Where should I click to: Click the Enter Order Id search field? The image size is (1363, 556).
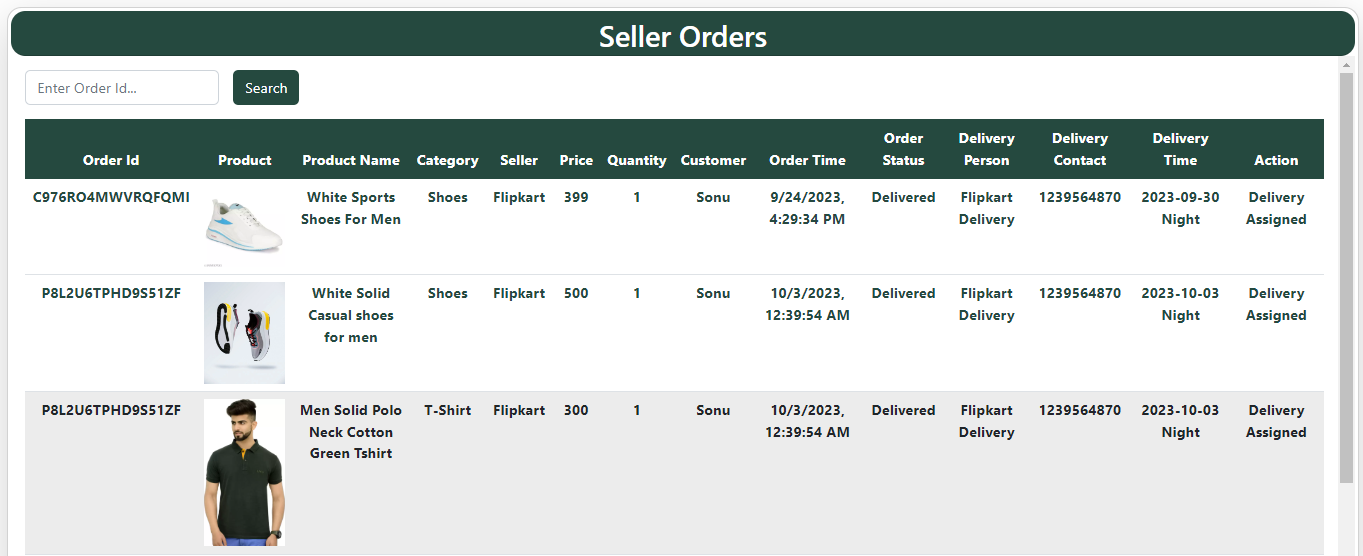point(122,88)
